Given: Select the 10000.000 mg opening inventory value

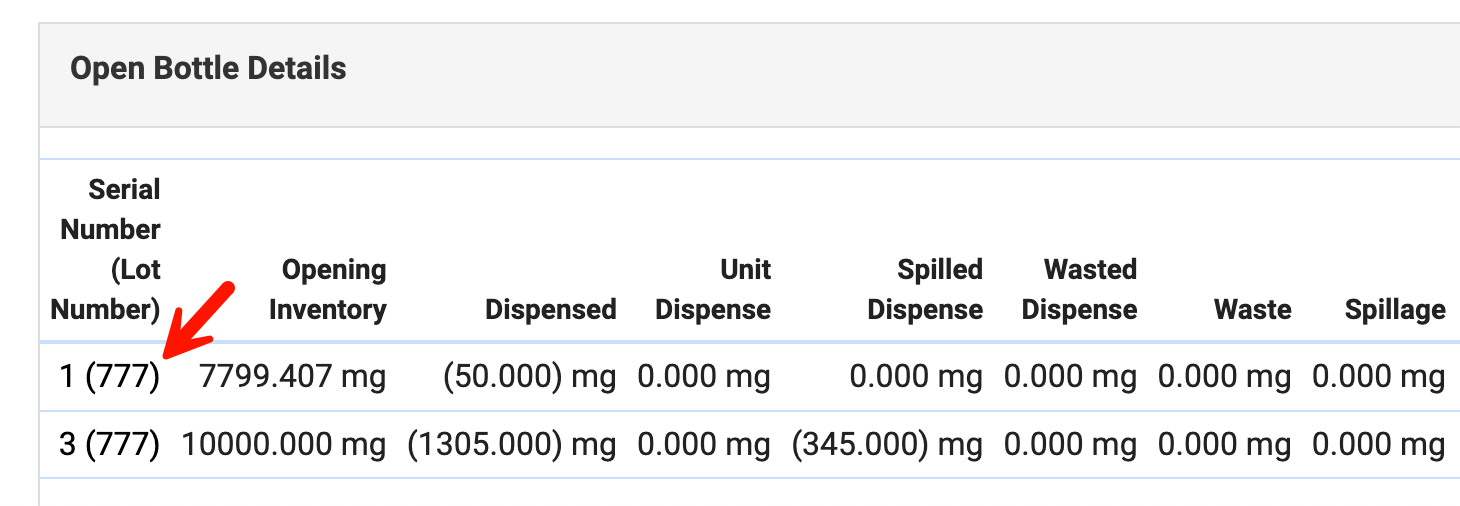Looking at the screenshot, I should click(283, 445).
